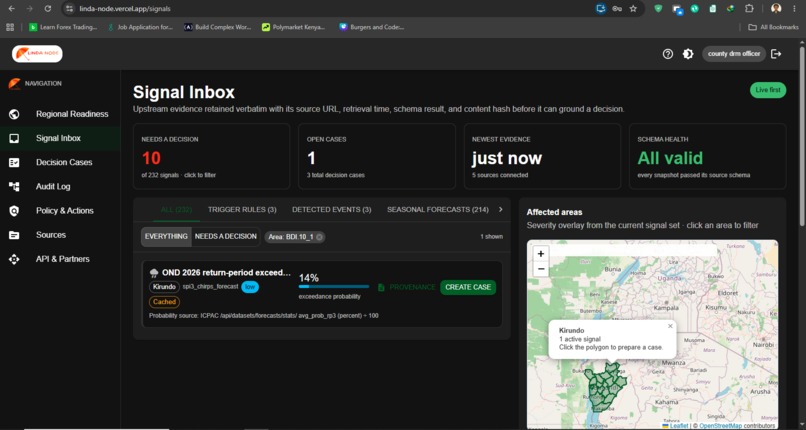Reload the page in browser
This screenshot has height=430, width=806.
pos(47,9)
